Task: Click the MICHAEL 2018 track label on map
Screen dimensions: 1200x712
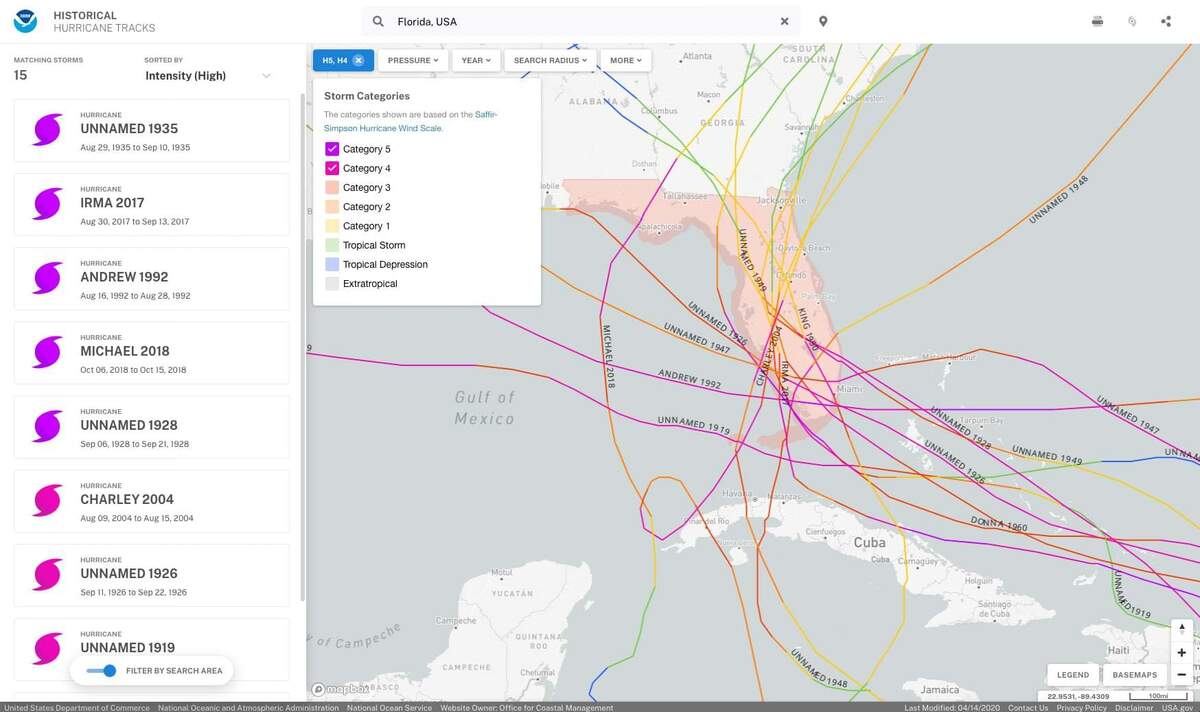Action: coord(608,355)
